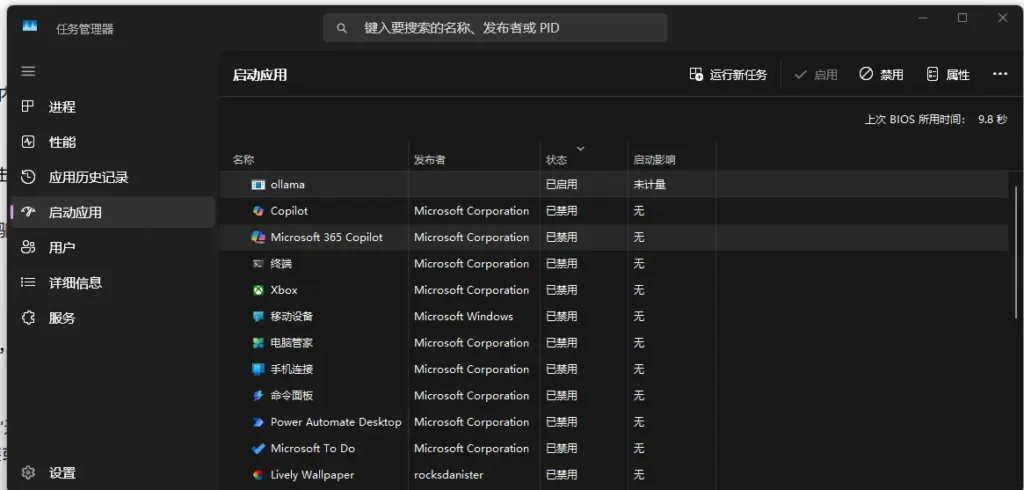Select the 手机连接 (Phone Link) icon
This screenshot has width=1024, height=490.
(259, 369)
